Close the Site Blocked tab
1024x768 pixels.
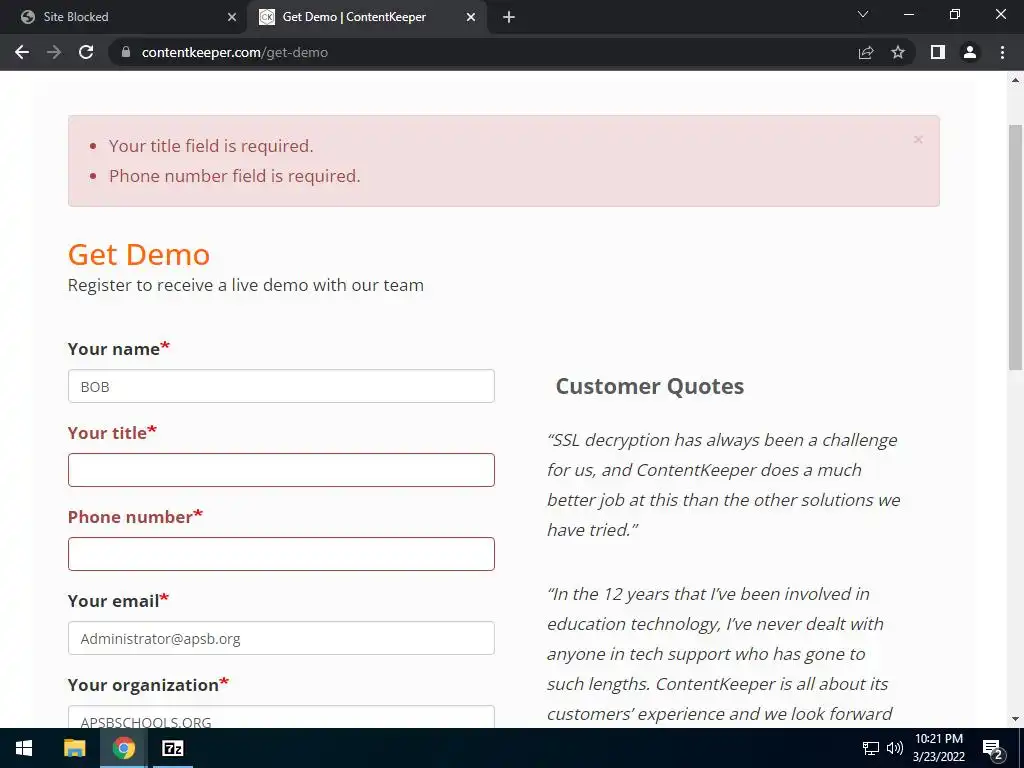click(232, 17)
